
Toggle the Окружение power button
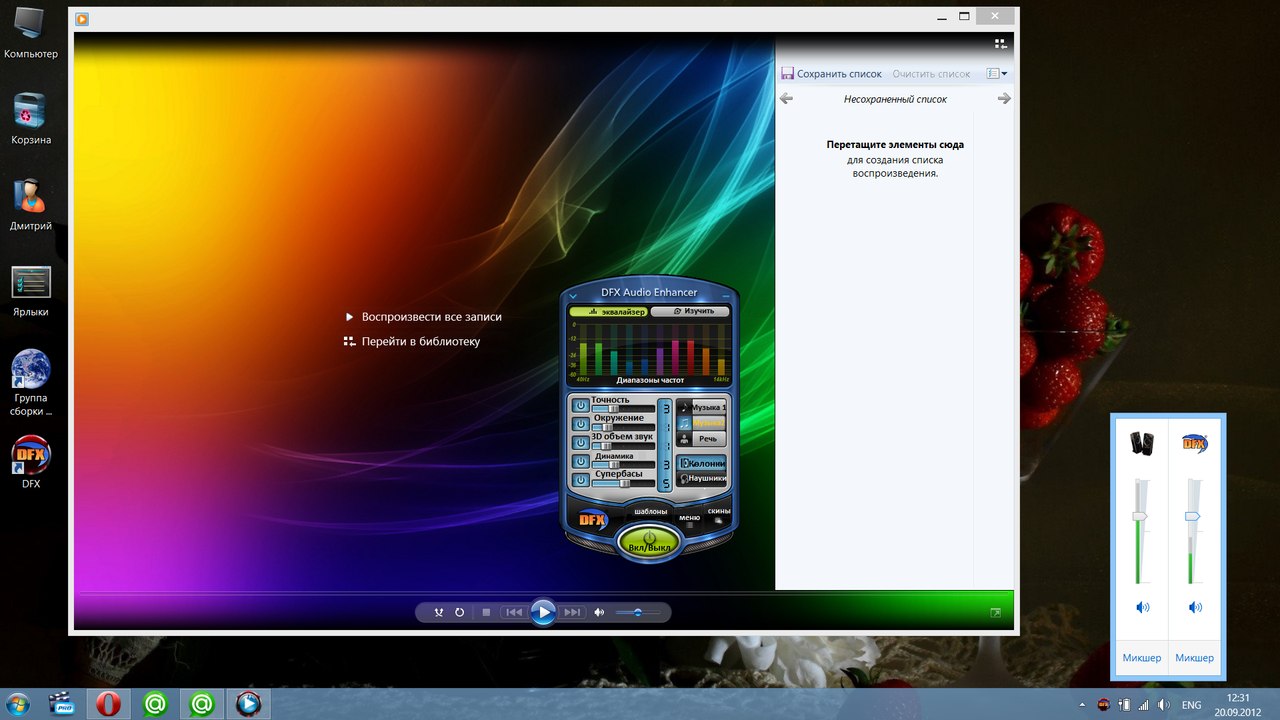(x=580, y=424)
